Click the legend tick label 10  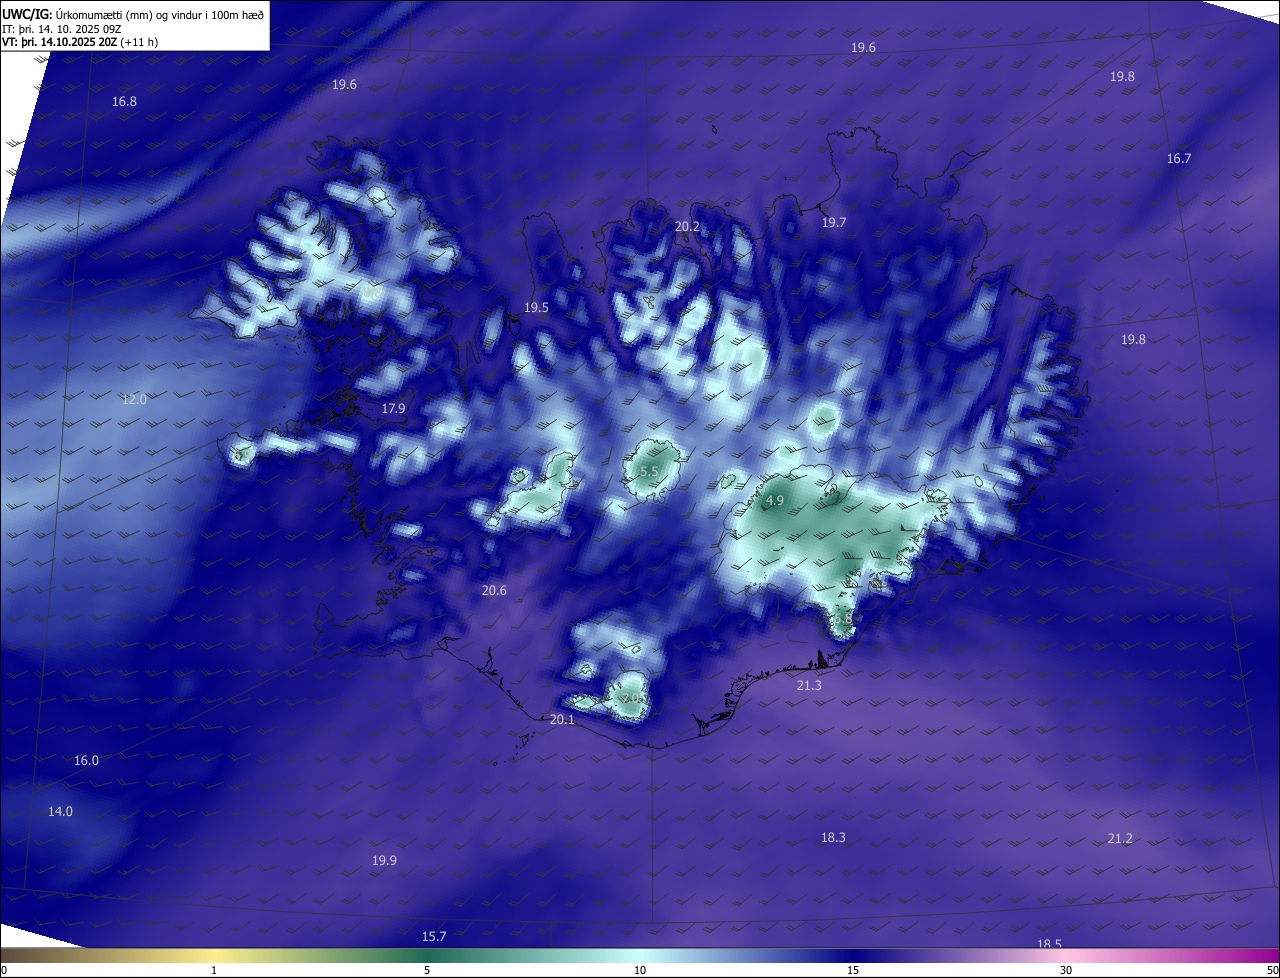click(640, 970)
